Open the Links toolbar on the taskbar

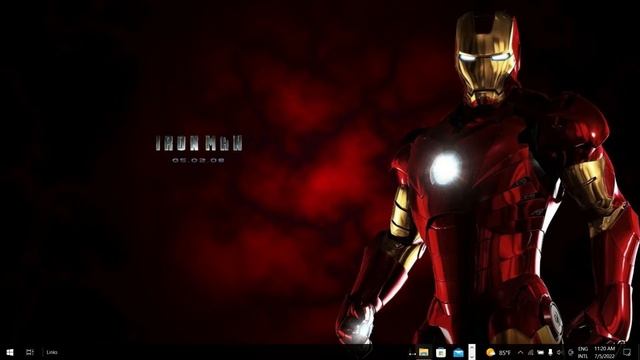[52, 352]
